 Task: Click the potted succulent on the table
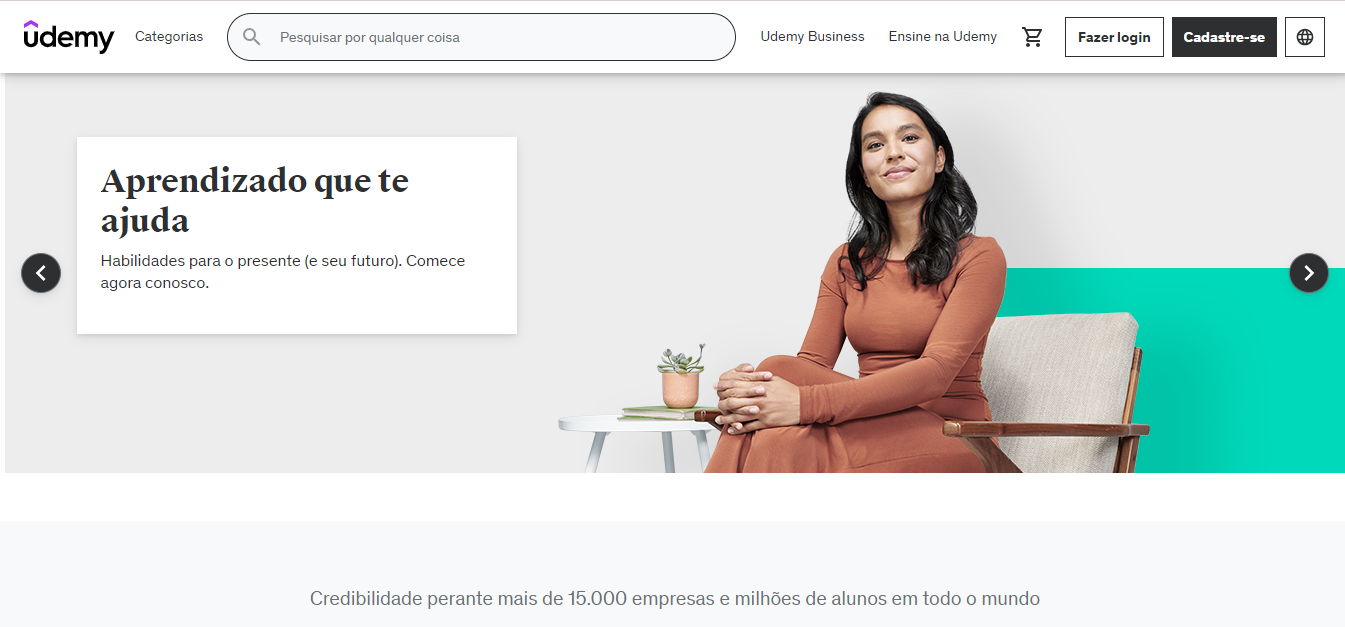(681, 376)
